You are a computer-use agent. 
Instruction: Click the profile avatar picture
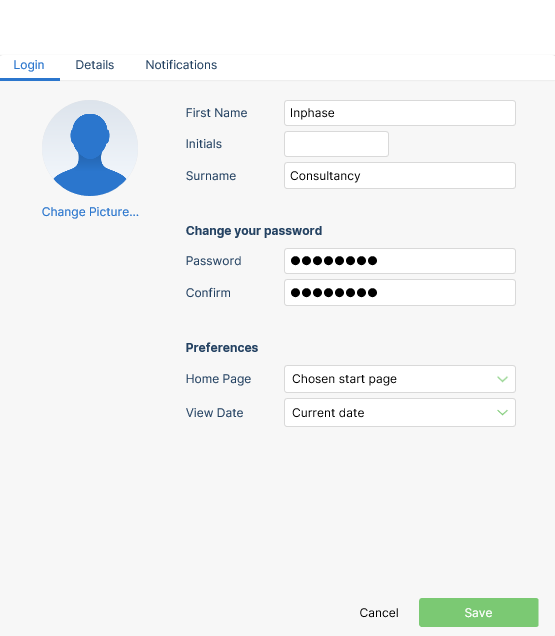(x=90, y=148)
